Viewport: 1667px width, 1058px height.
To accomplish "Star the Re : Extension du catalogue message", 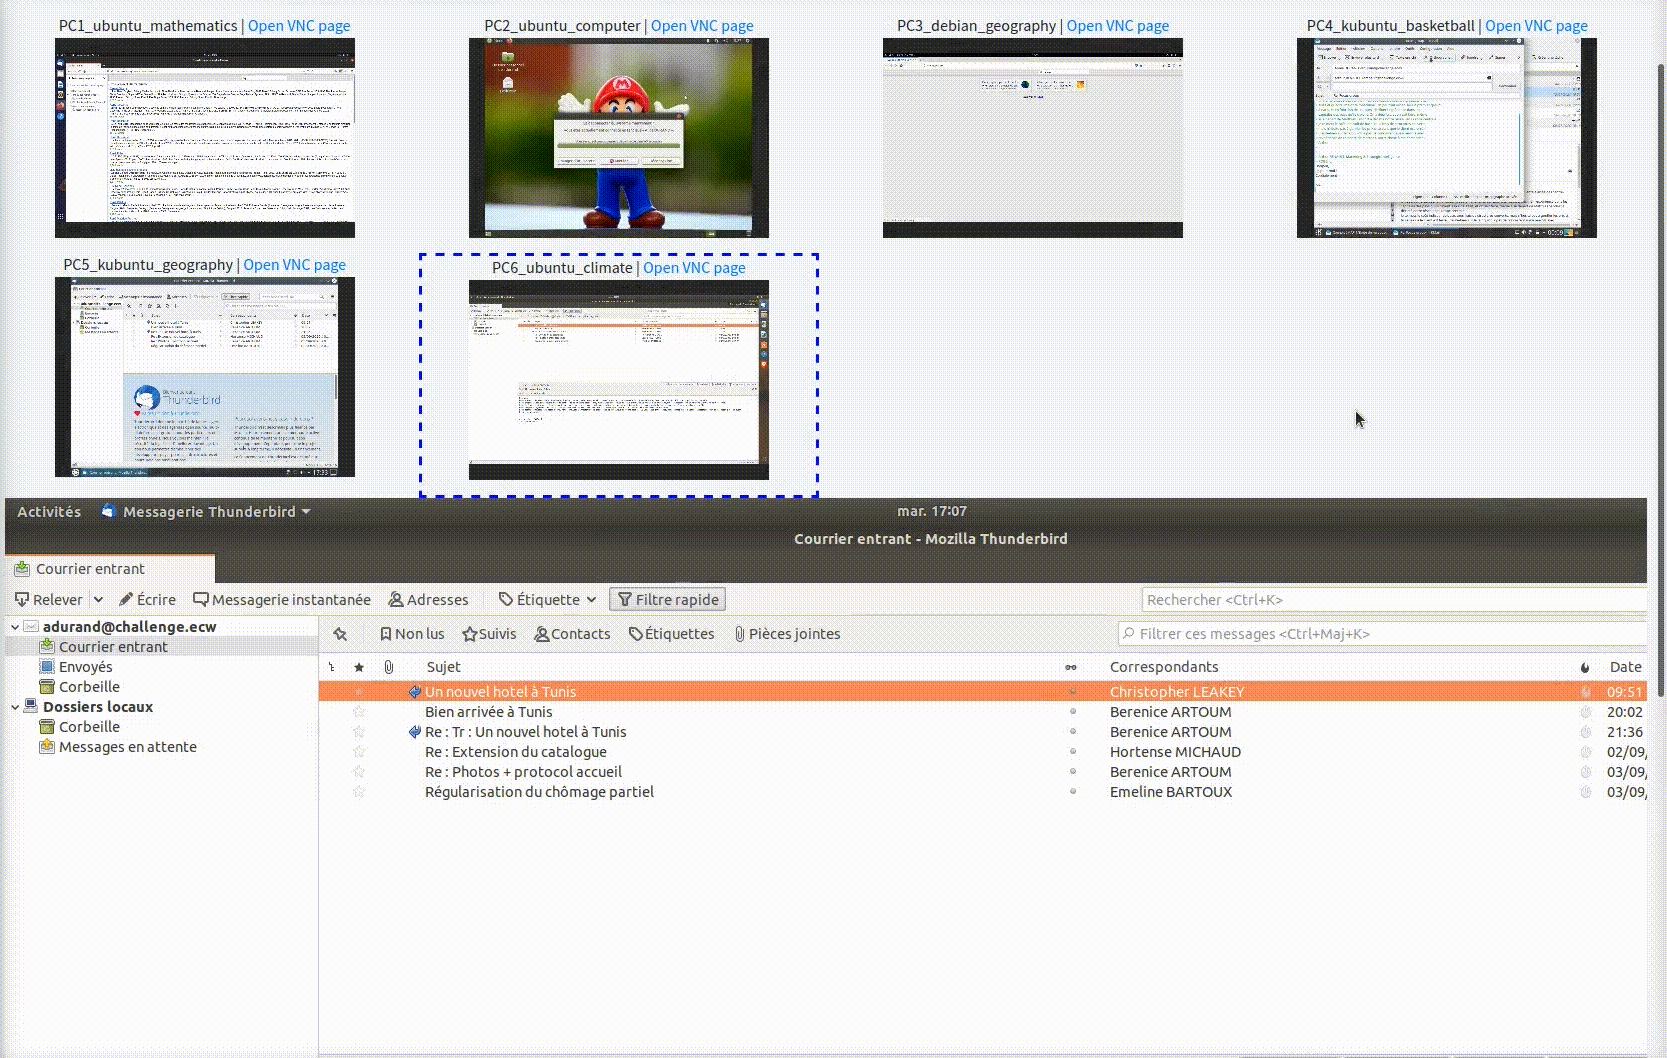I will point(359,752).
